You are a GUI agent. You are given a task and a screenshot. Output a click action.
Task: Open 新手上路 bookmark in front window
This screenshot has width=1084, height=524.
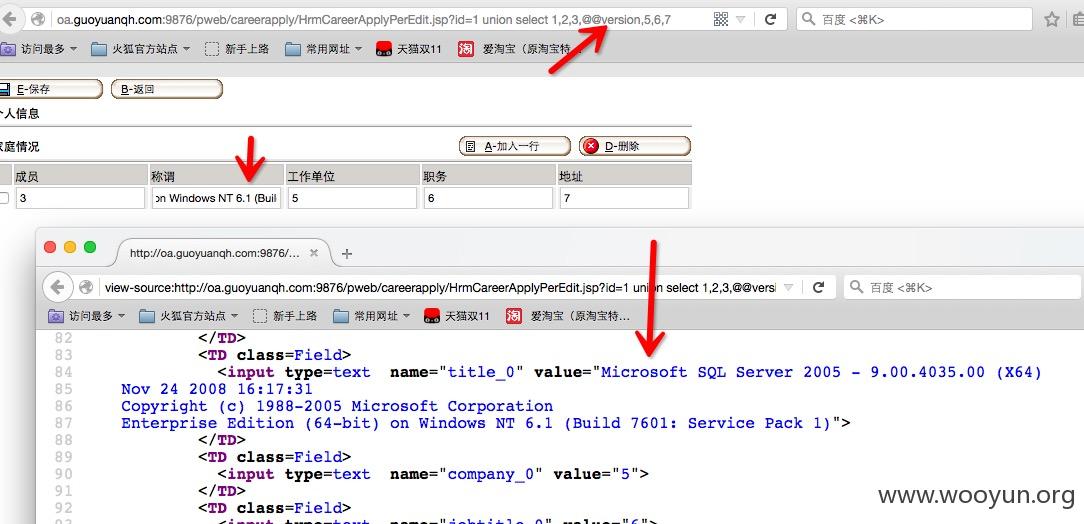tap(285, 316)
